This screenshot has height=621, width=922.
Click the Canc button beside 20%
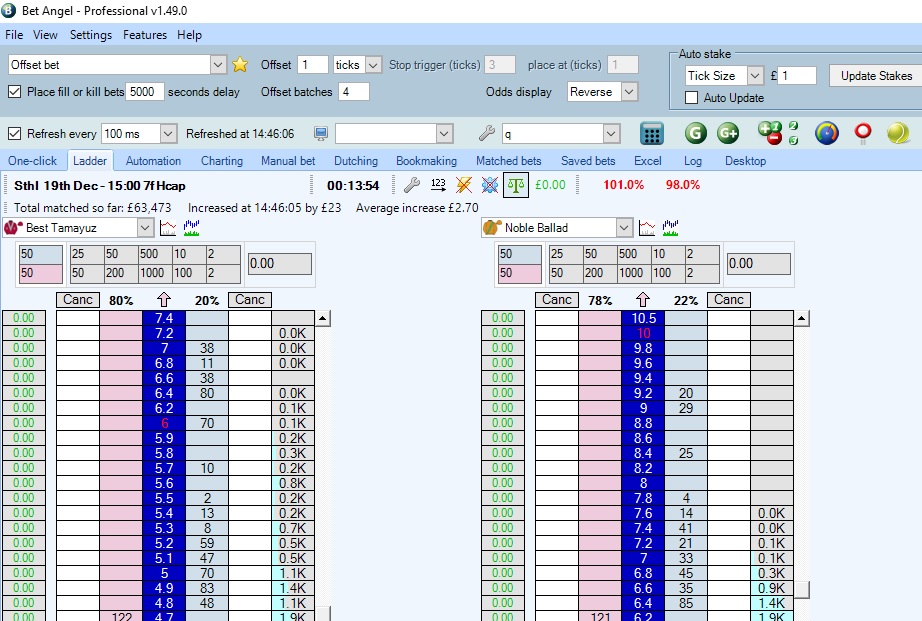pos(250,300)
